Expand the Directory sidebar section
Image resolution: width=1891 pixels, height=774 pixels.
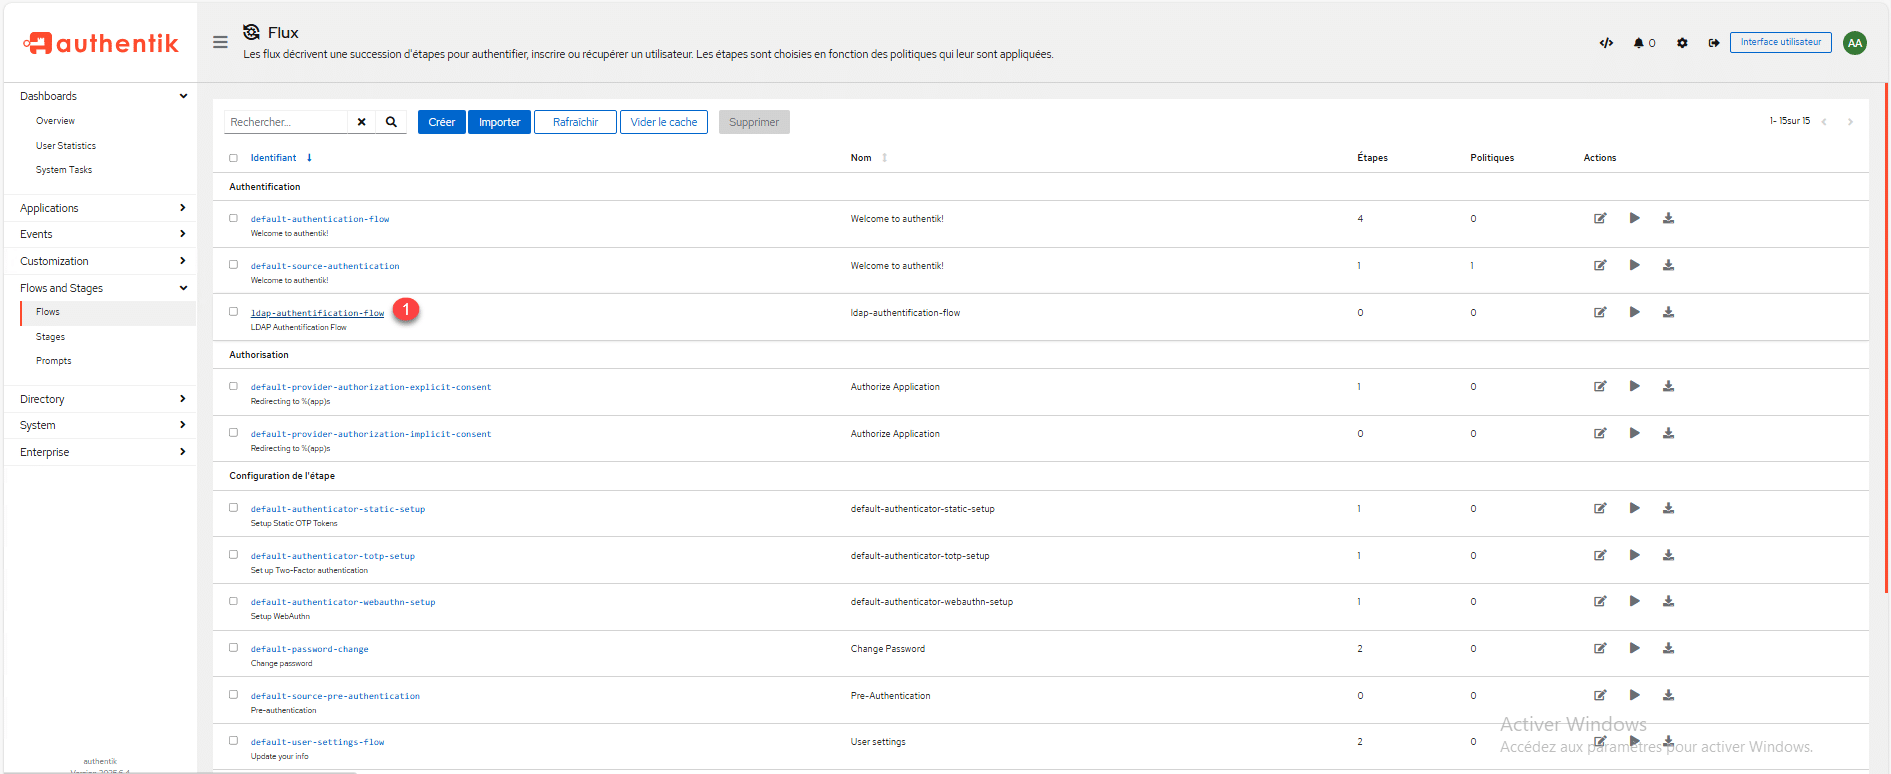(x=100, y=399)
